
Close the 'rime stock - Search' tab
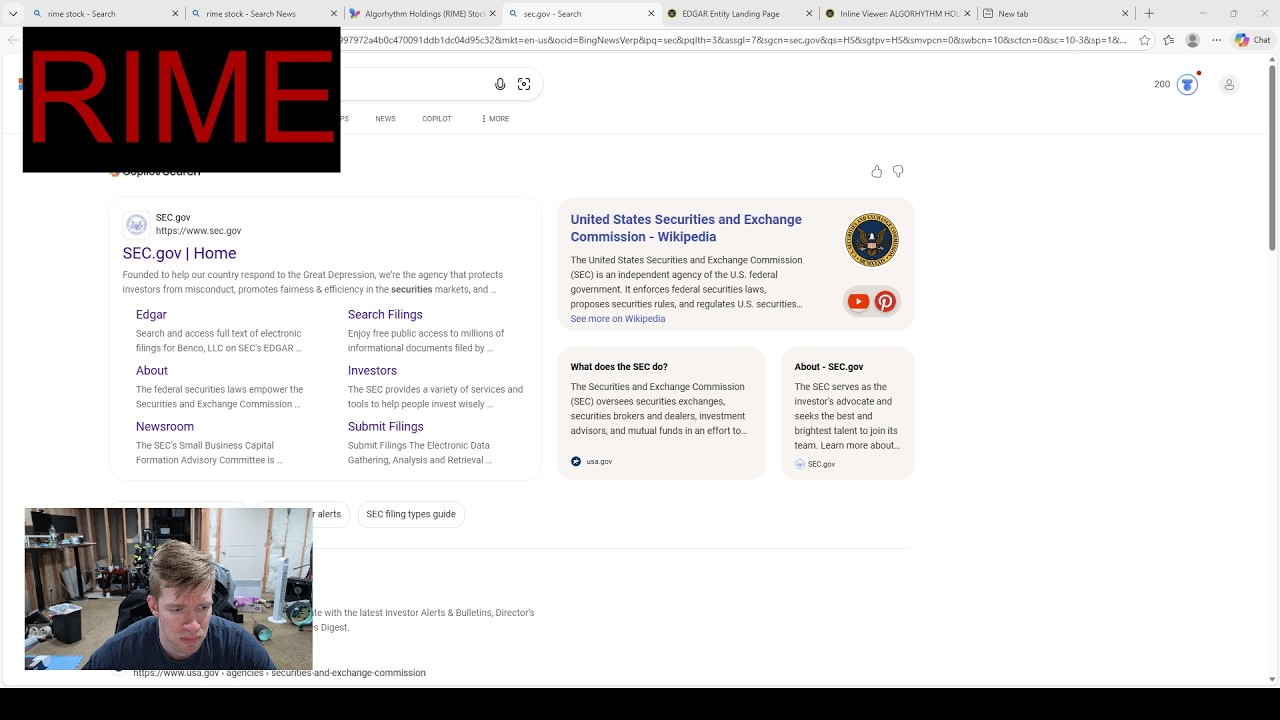[175, 13]
